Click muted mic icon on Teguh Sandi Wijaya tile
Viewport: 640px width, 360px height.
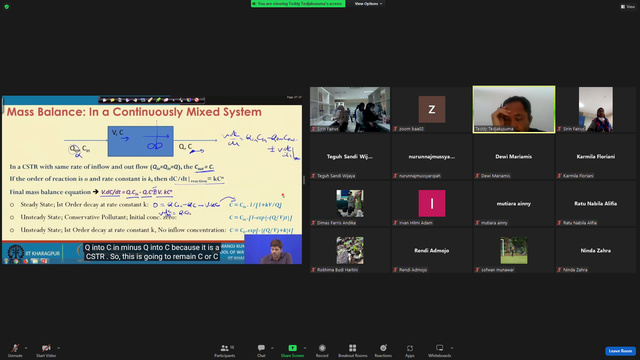313,176
